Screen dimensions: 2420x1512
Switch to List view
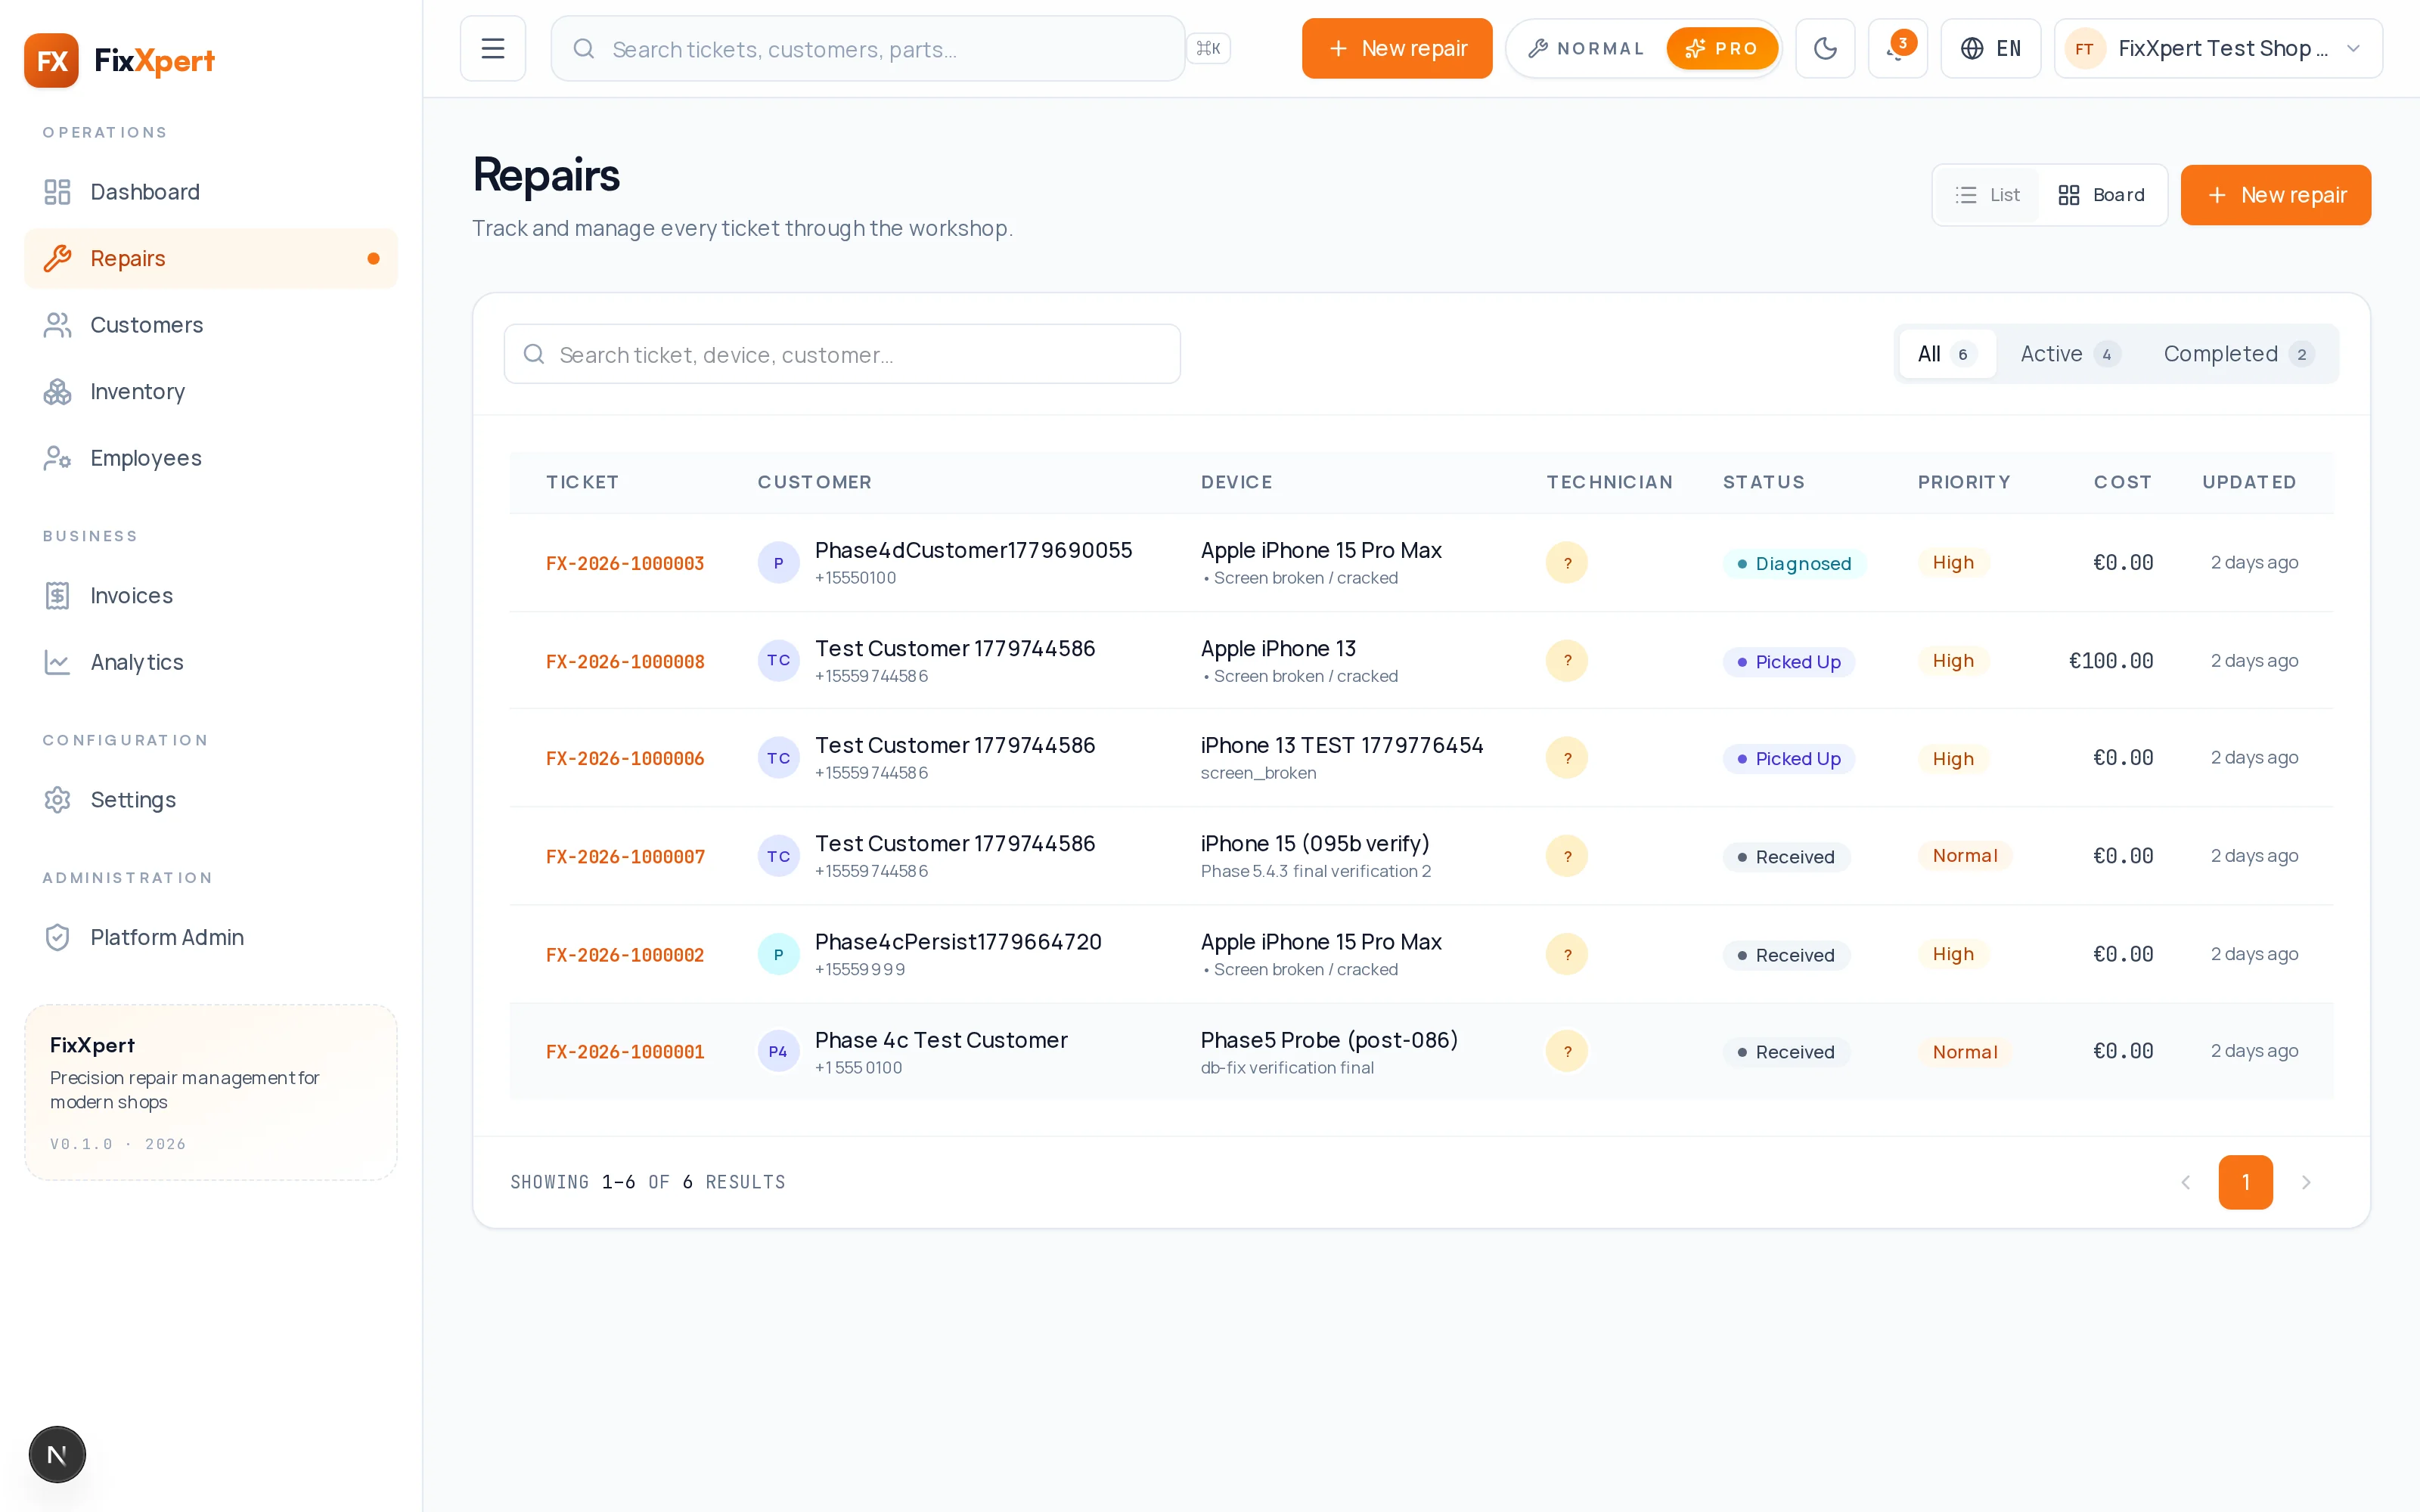tap(1987, 195)
